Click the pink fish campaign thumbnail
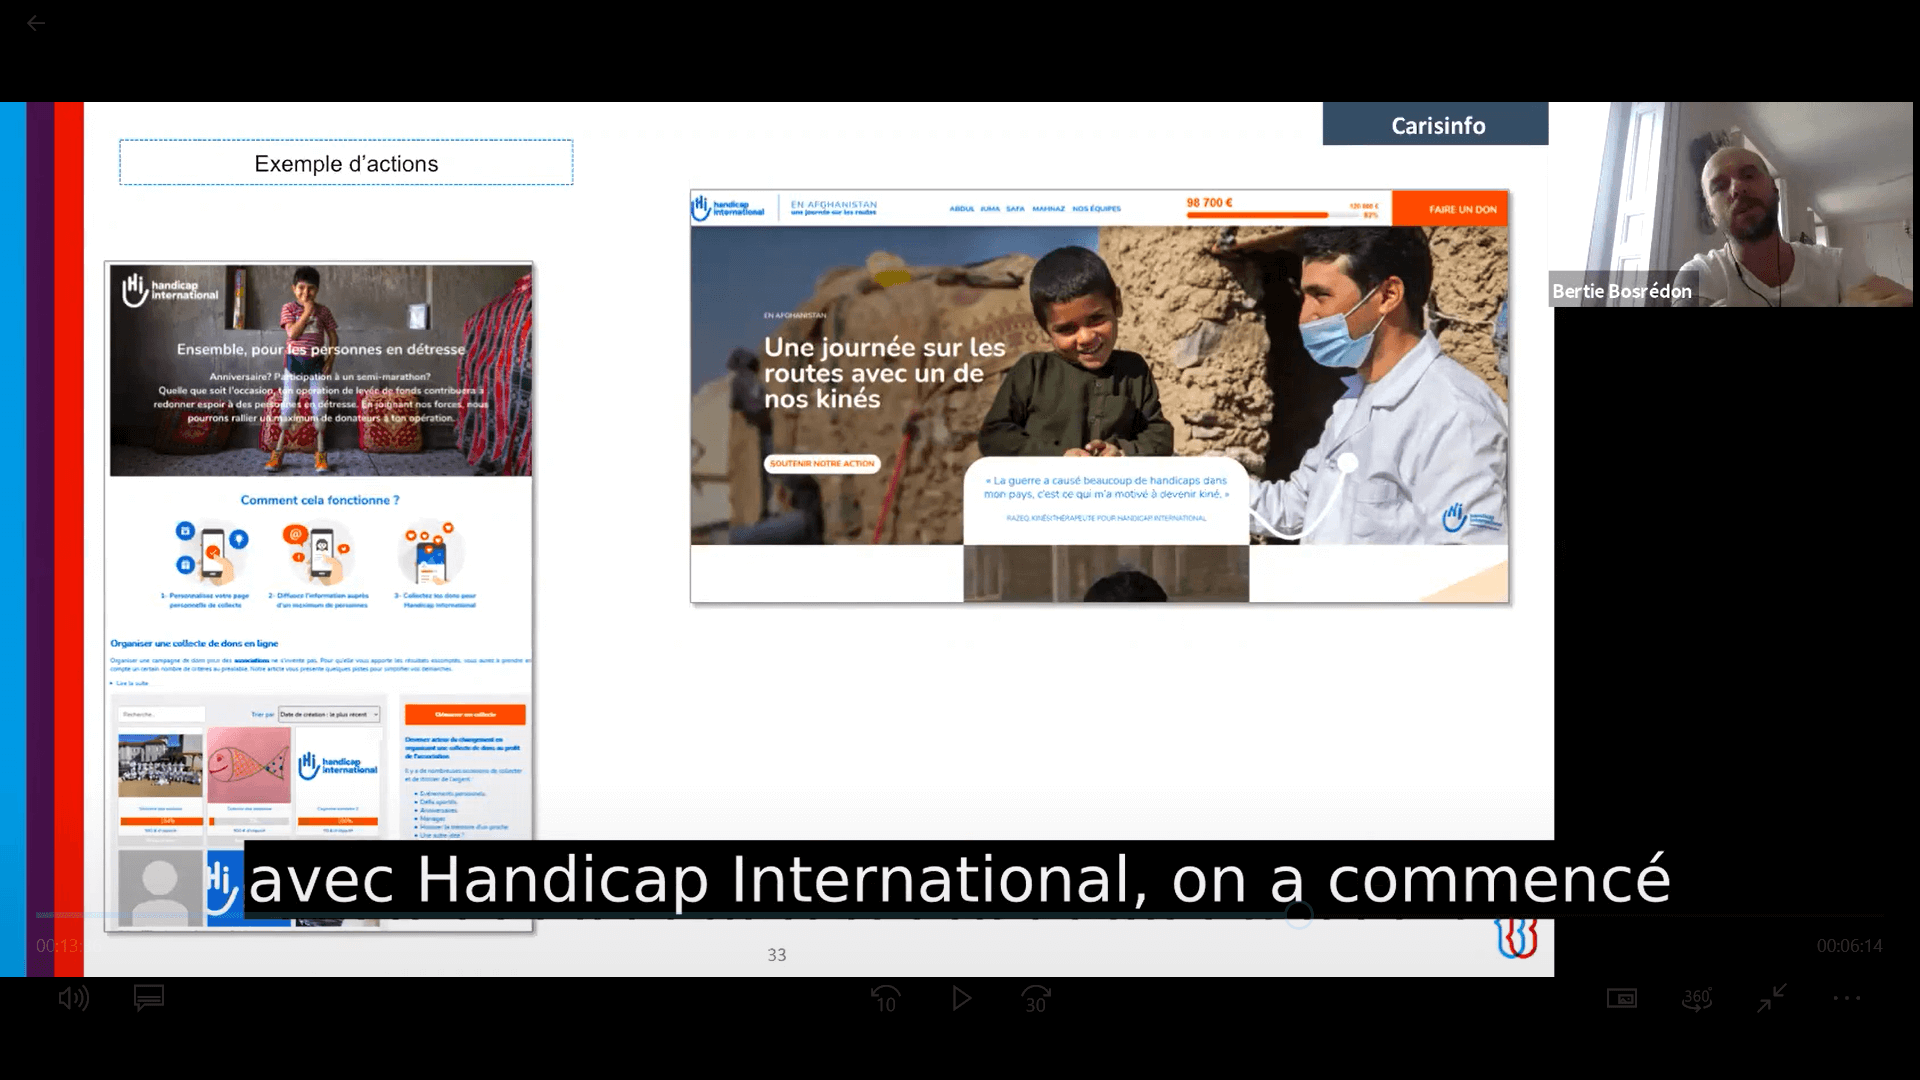The image size is (1920, 1080). pyautogui.click(x=249, y=765)
